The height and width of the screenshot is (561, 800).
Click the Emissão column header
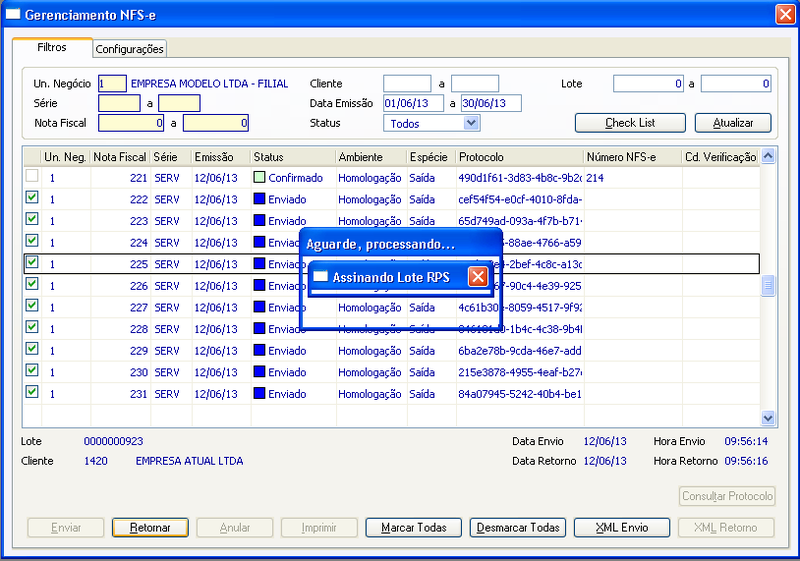pyautogui.click(x=221, y=157)
